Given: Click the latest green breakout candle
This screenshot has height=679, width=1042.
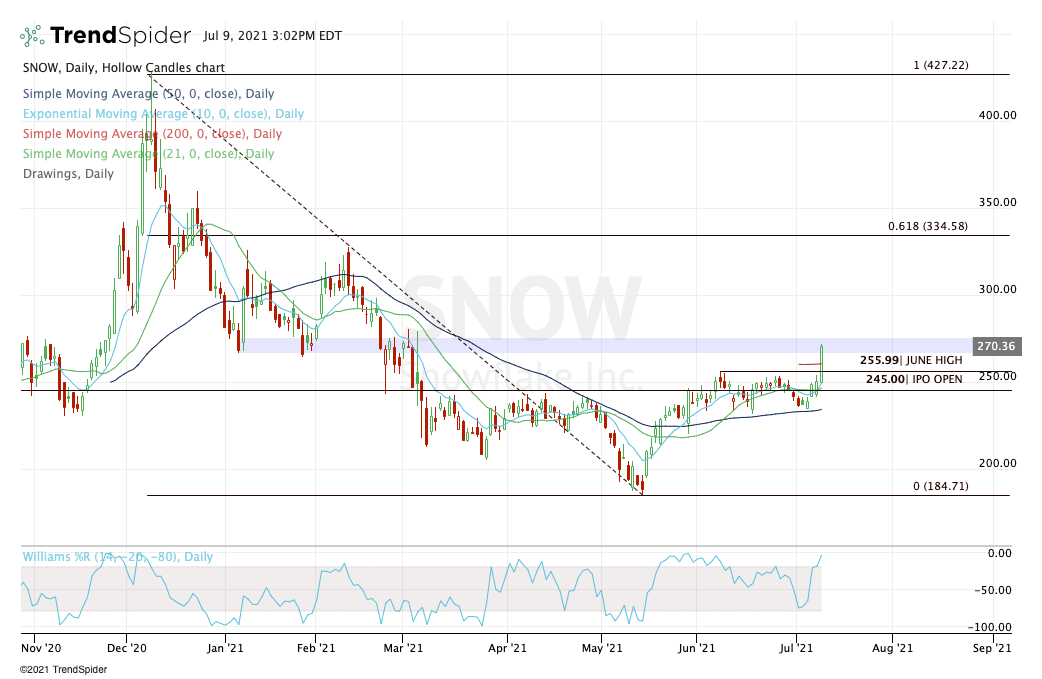Looking at the screenshot, I should (822, 363).
